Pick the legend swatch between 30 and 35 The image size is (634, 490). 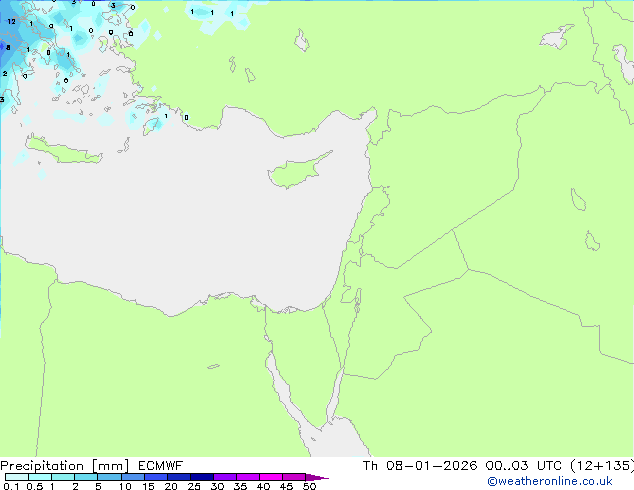225,477
